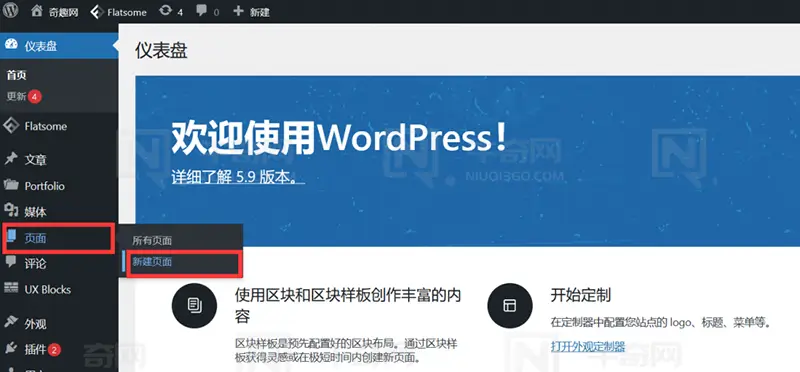Select 所有页面 in the flyout submenu
Image resolution: width=800 pixels, height=372 pixels.
click(152, 241)
